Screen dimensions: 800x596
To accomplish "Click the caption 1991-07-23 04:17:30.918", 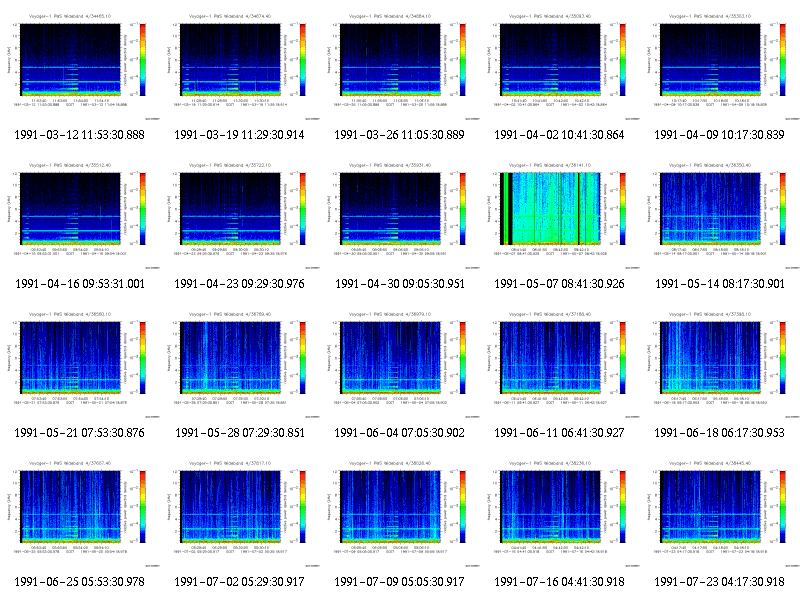I will point(719,582).
